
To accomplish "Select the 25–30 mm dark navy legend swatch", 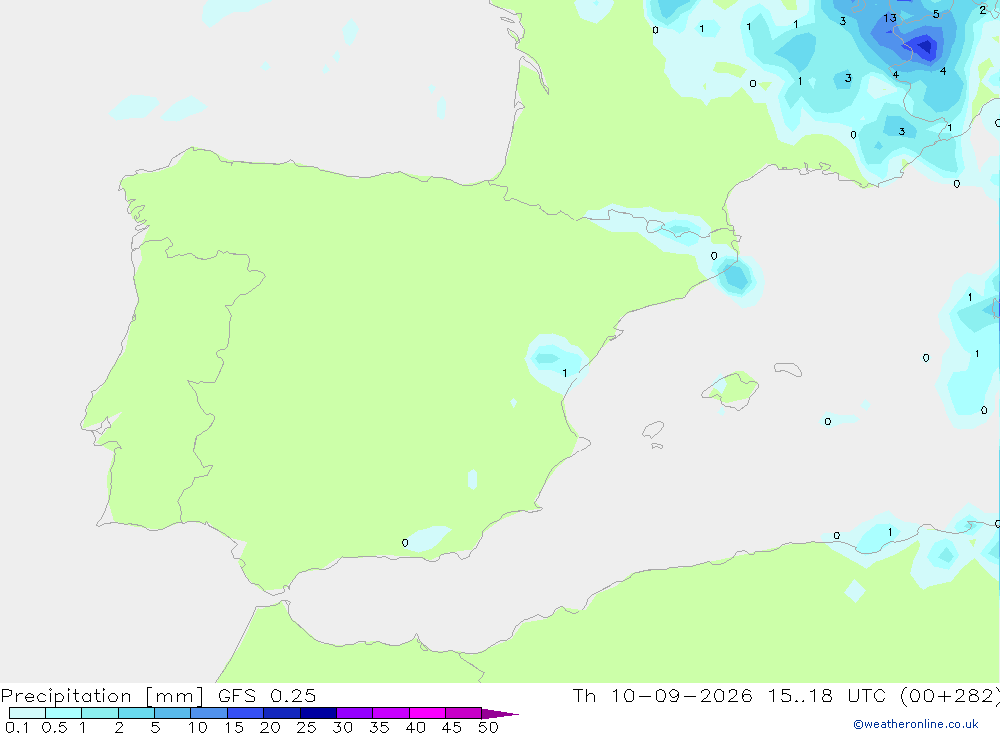I will (x=318, y=713).
